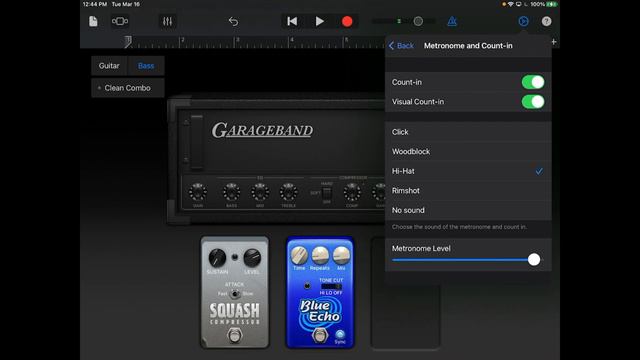
Task: Turn off Visual Count-in switch
Action: [x=533, y=102]
